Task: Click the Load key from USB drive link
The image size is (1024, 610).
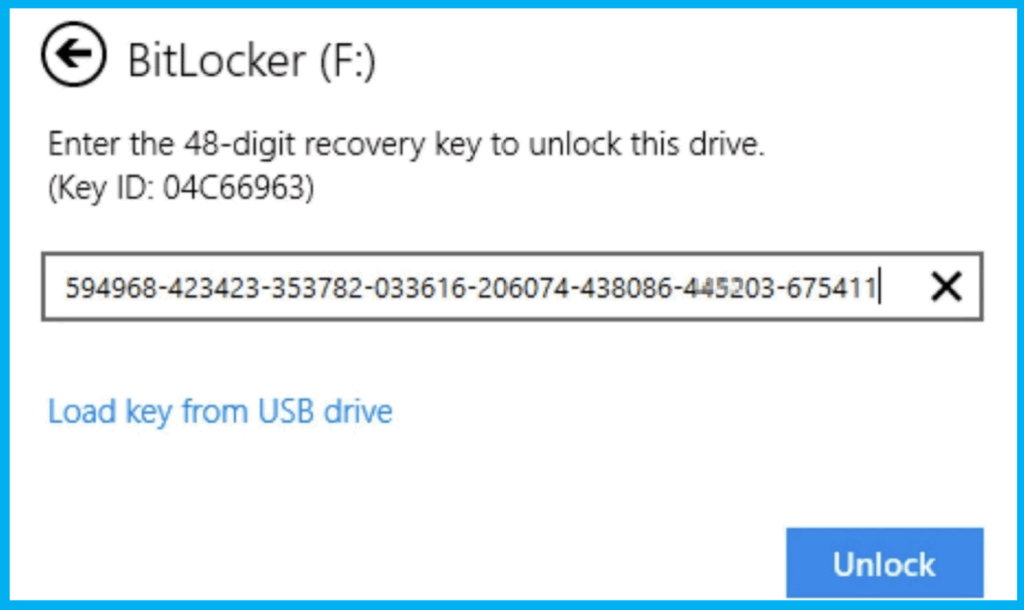Action: tap(219, 410)
